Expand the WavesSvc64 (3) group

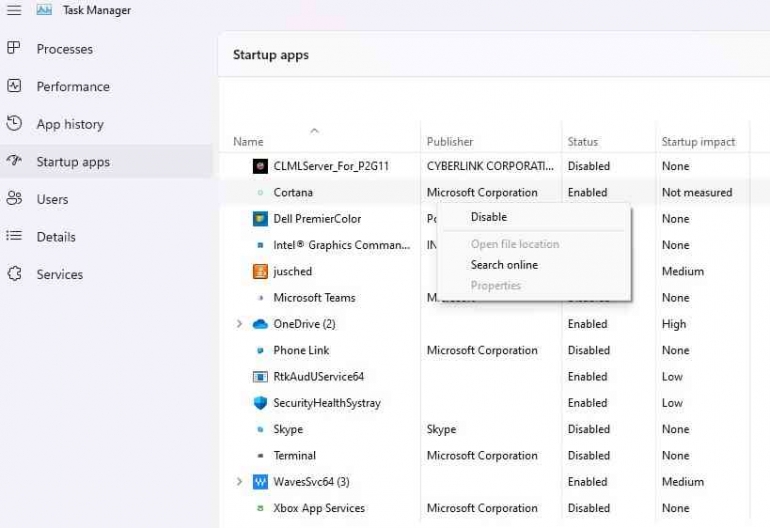pyautogui.click(x=239, y=482)
